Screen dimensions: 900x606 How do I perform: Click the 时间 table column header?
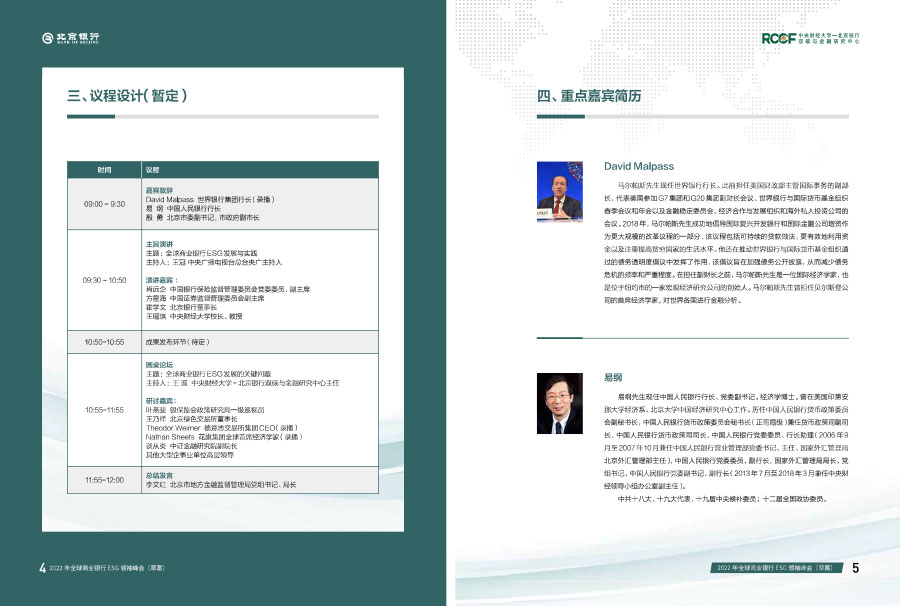[x=104, y=170]
